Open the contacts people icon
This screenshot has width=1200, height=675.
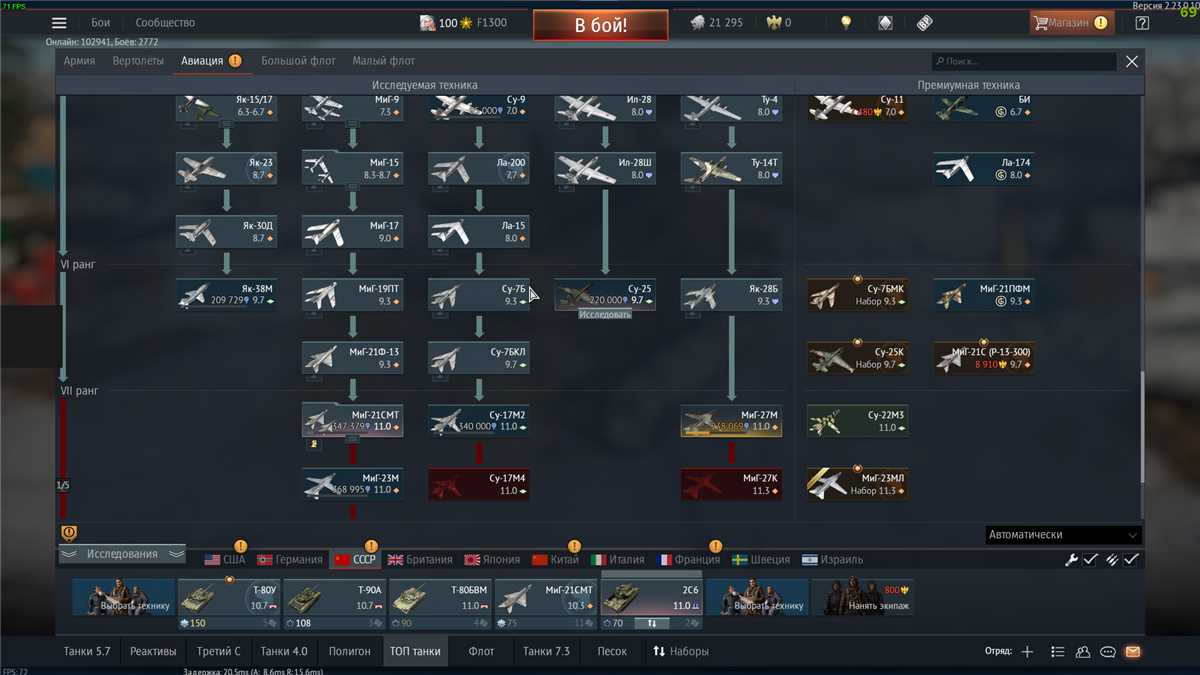click(x=1083, y=652)
